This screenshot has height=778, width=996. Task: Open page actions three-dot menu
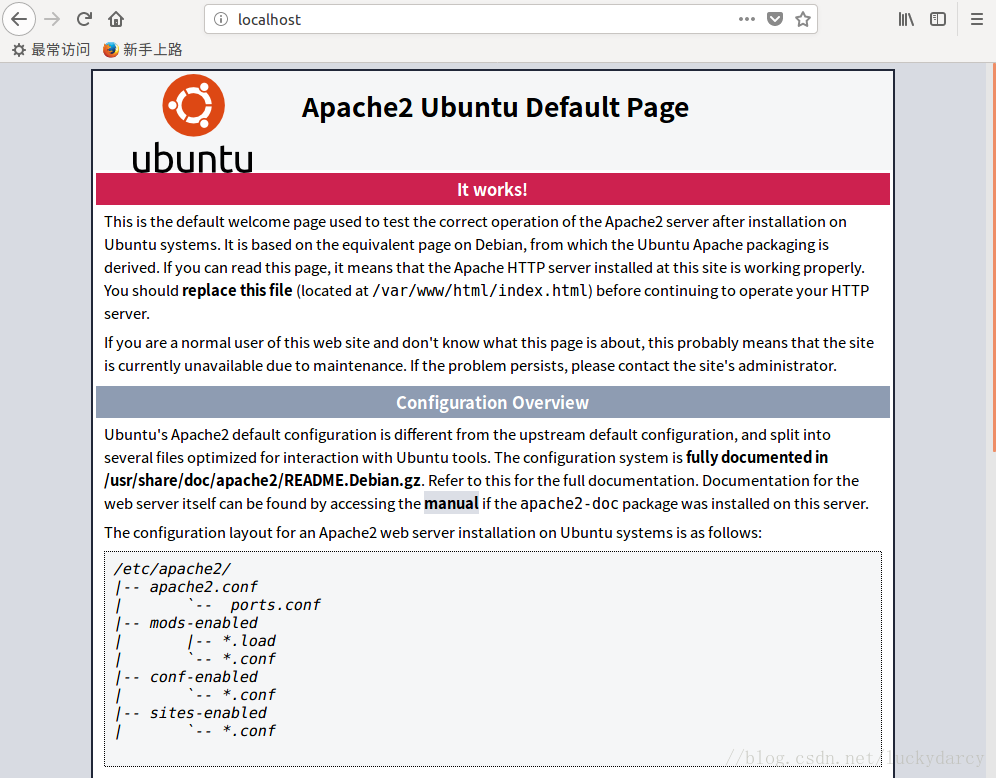pyautogui.click(x=747, y=19)
